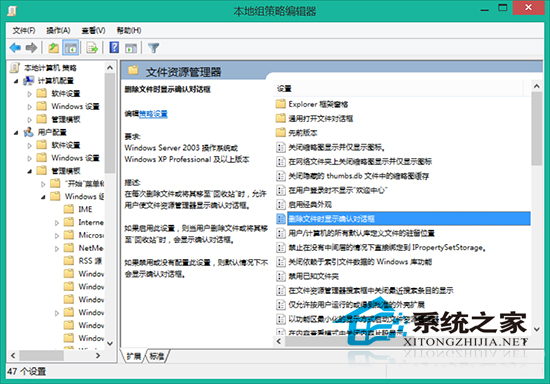Click tree pane horizontal scroll-left arrow
The height and width of the screenshot is (384, 550).
(x=13, y=356)
